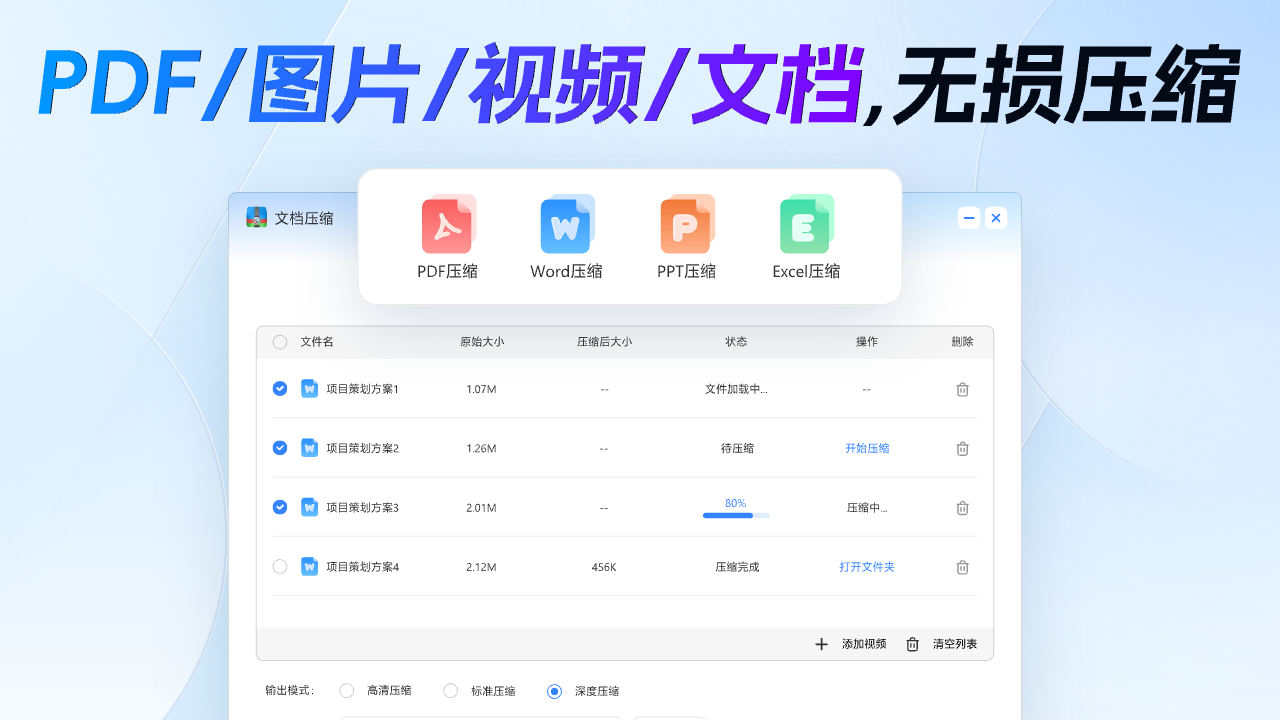The image size is (1280, 720).
Task: Click the Word file icon beside 项目策划方案1
Action: coord(309,389)
